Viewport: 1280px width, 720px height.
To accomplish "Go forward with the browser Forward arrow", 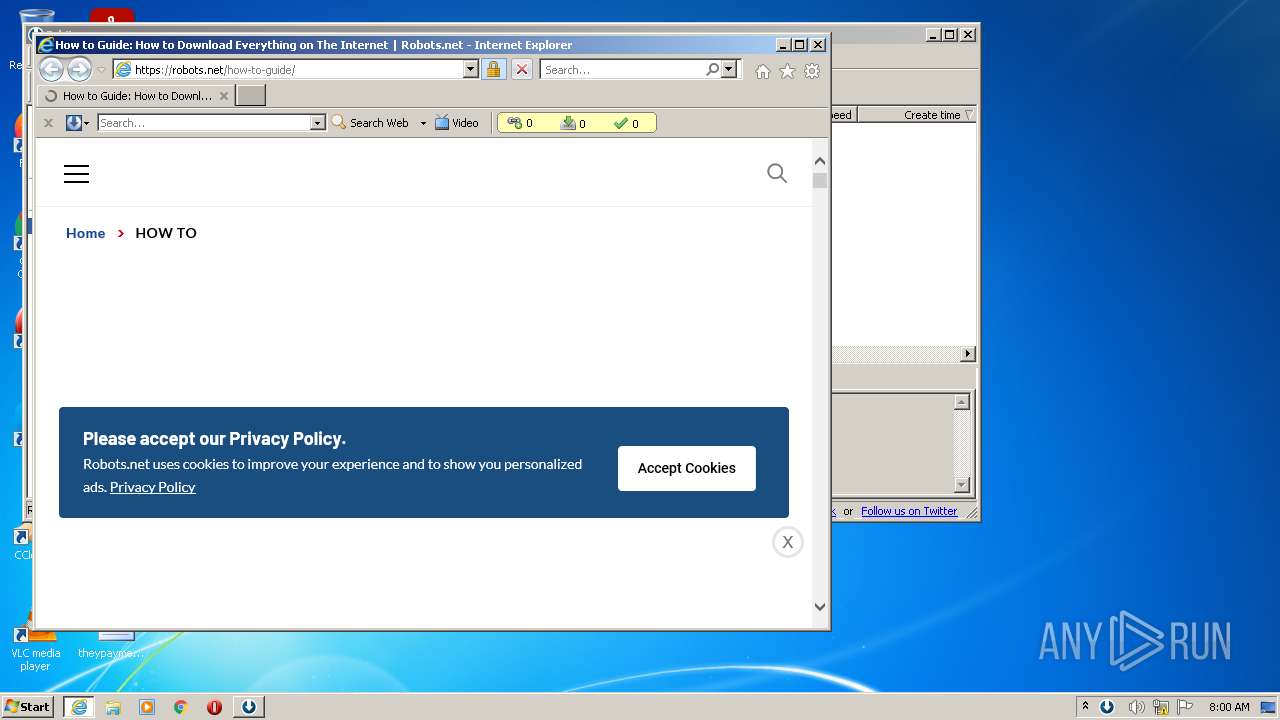I will tap(79, 69).
